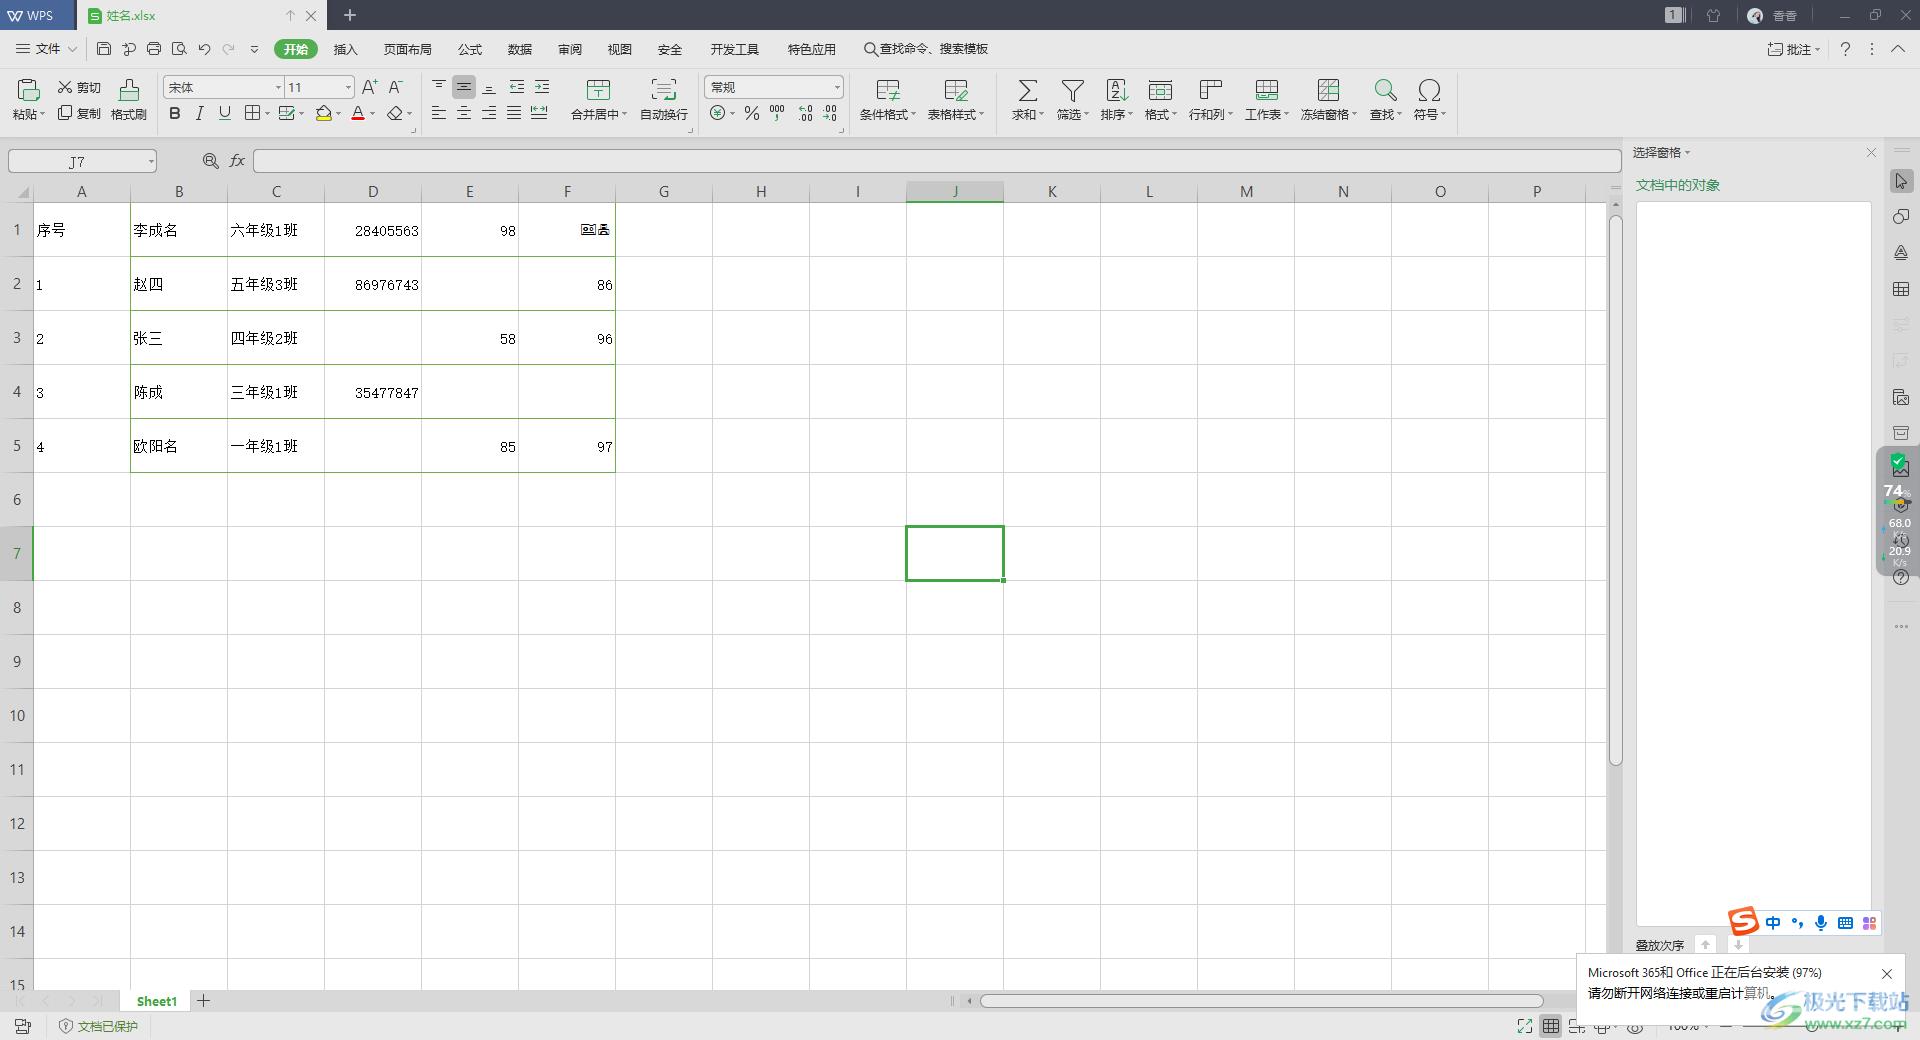Click the fx insert function icon
Viewport: 1920px width, 1040px height.
tap(237, 160)
